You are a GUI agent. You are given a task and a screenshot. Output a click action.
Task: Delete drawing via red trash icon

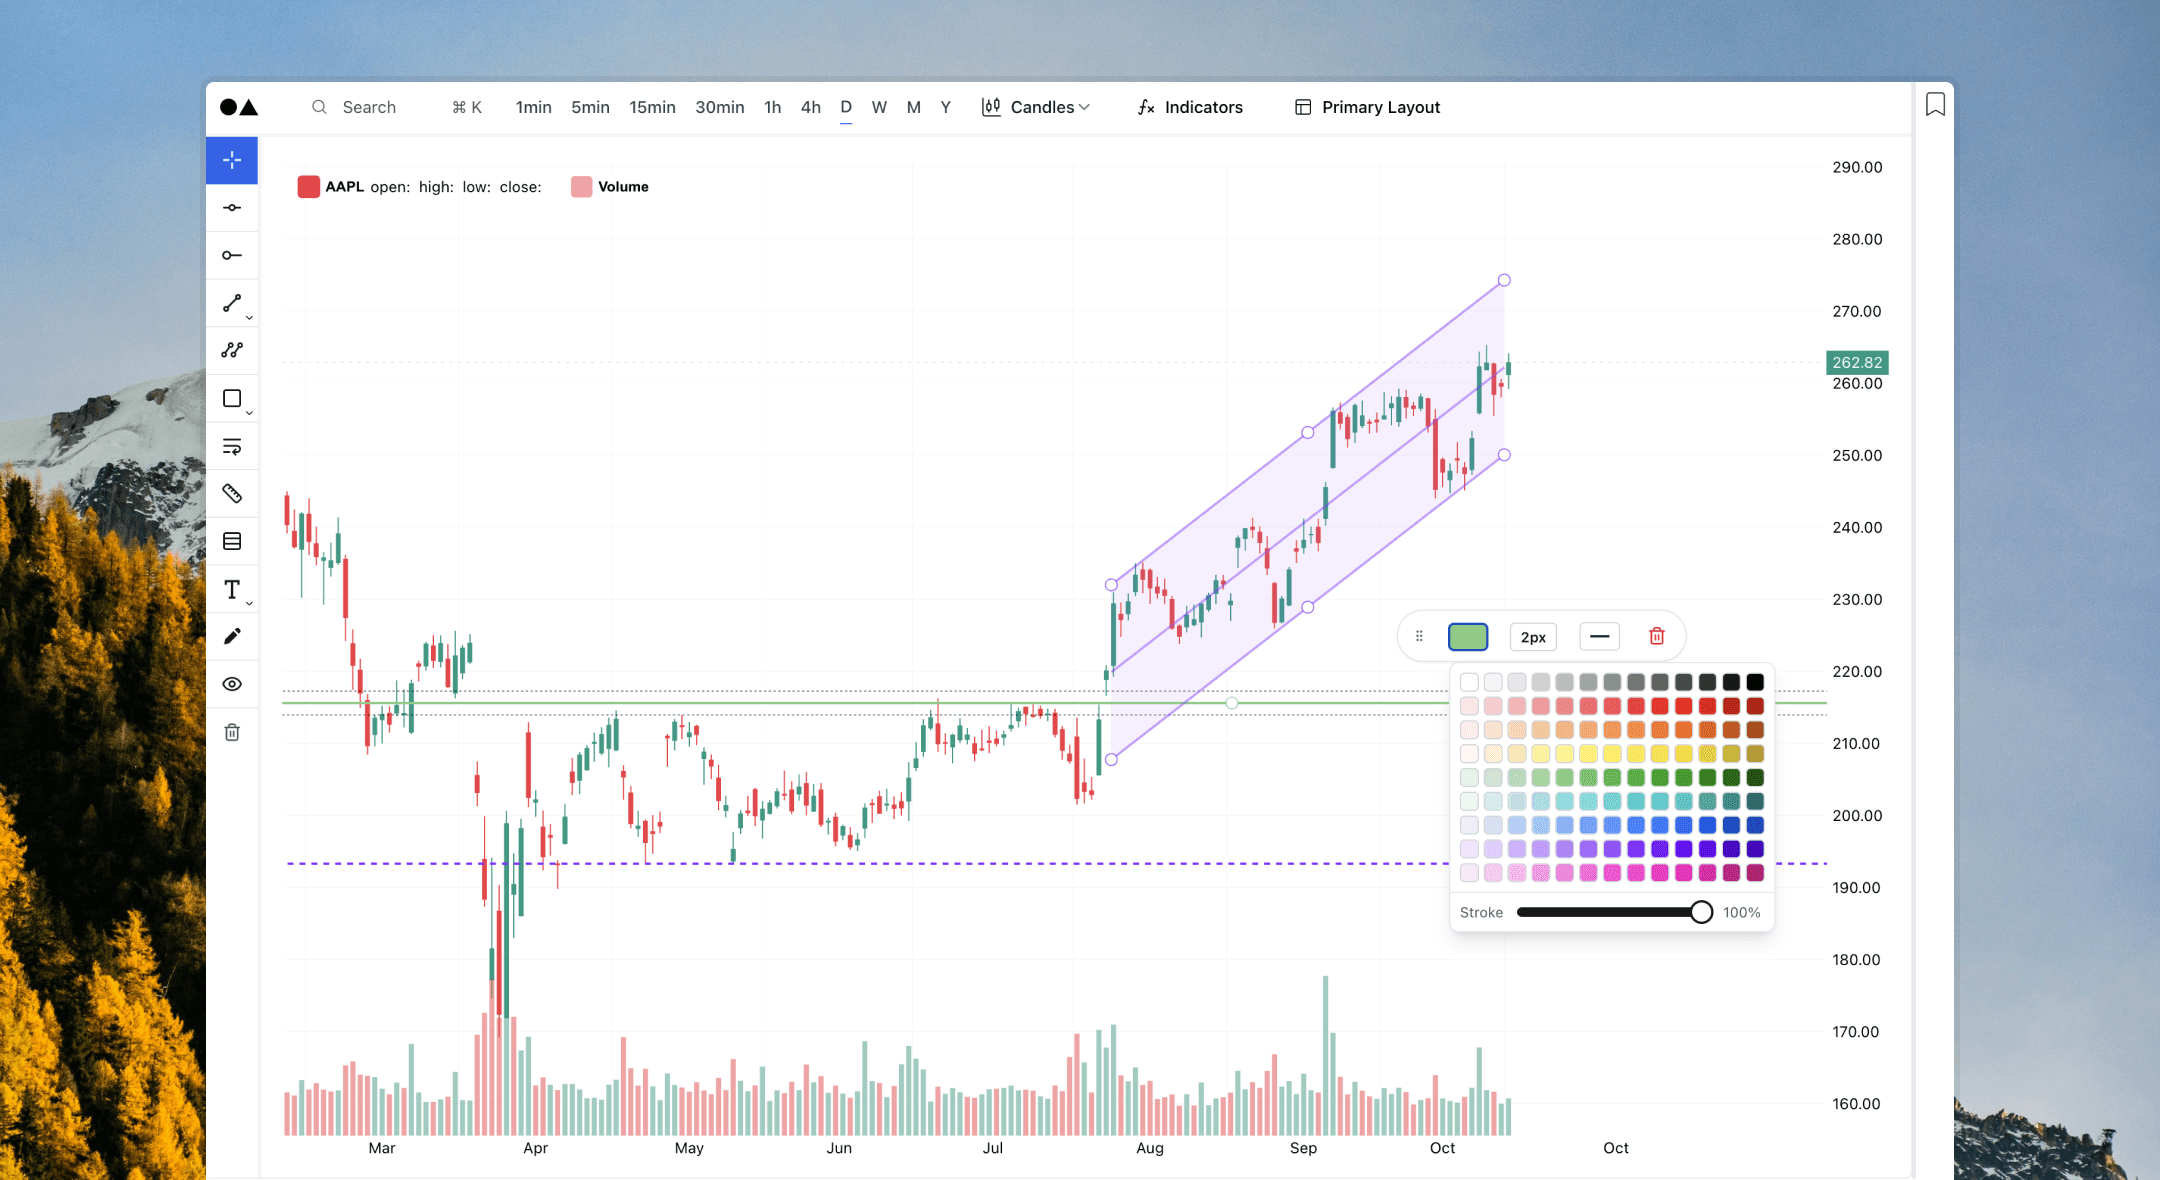(1657, 636)
